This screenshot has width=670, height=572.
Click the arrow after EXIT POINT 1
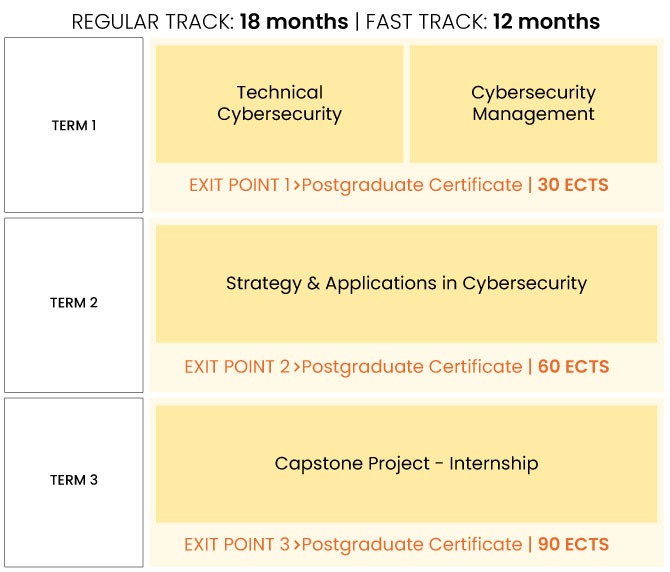pyautogui.click(x=297, y=185)
